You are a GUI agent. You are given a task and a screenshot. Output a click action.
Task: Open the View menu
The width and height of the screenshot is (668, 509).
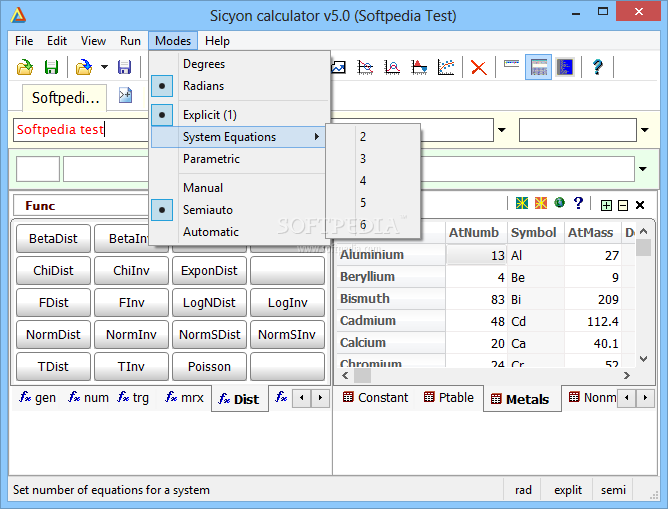coord(93,41)
